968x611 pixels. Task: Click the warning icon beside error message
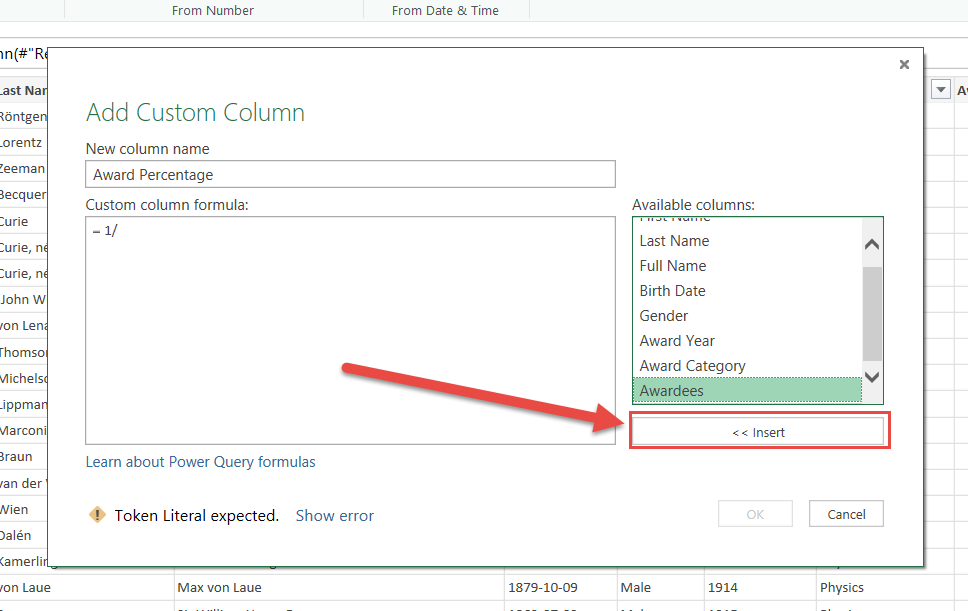pos(97,515)
